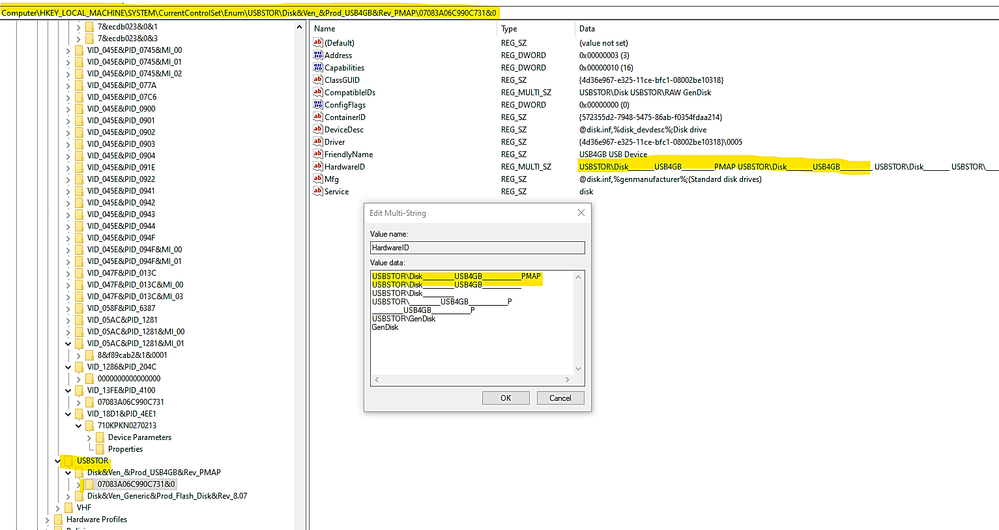
Task: Click the string icon next to DeviceDesc
Action: pos(318,130)
